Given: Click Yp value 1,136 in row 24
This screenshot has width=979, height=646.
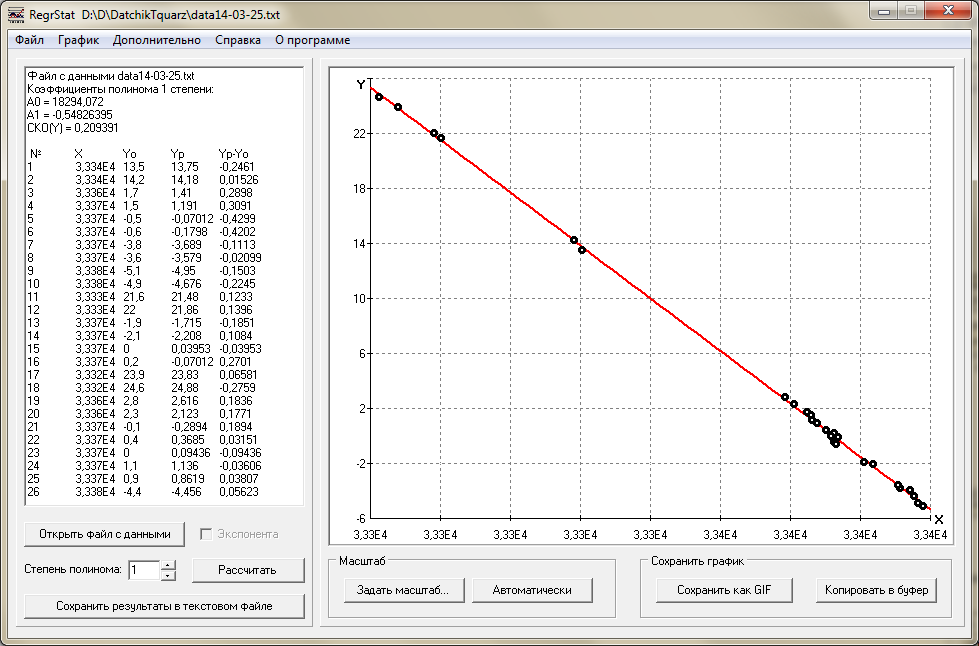Looking at the screenshot, I should 185,466.
